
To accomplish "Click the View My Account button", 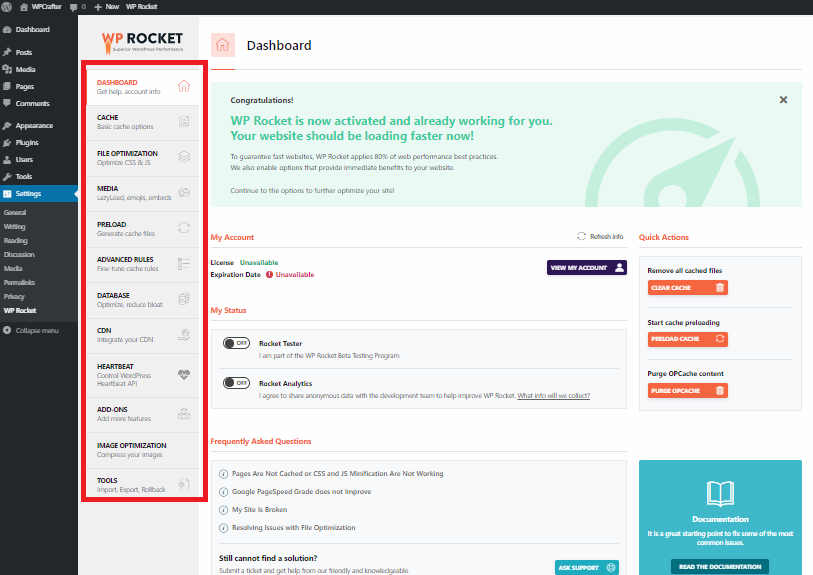I will pyautogui.click(x=586, y=268).
